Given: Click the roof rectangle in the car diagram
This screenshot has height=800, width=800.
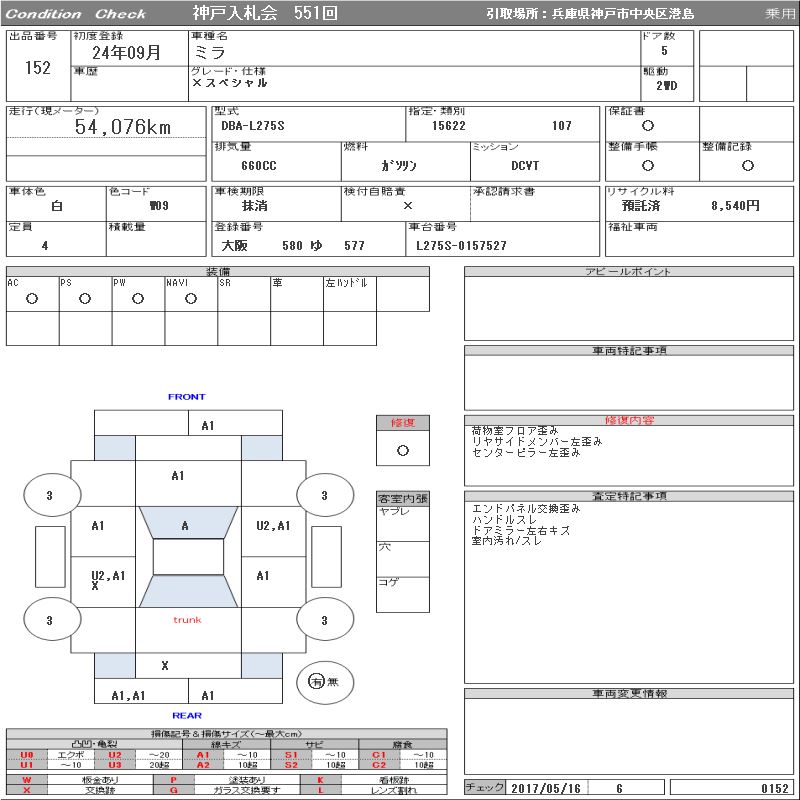Looking at the screenshot, I should click(188, 557).
